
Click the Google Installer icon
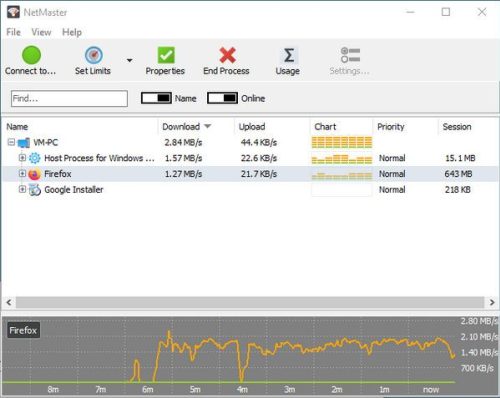click(x=35, y=190)
